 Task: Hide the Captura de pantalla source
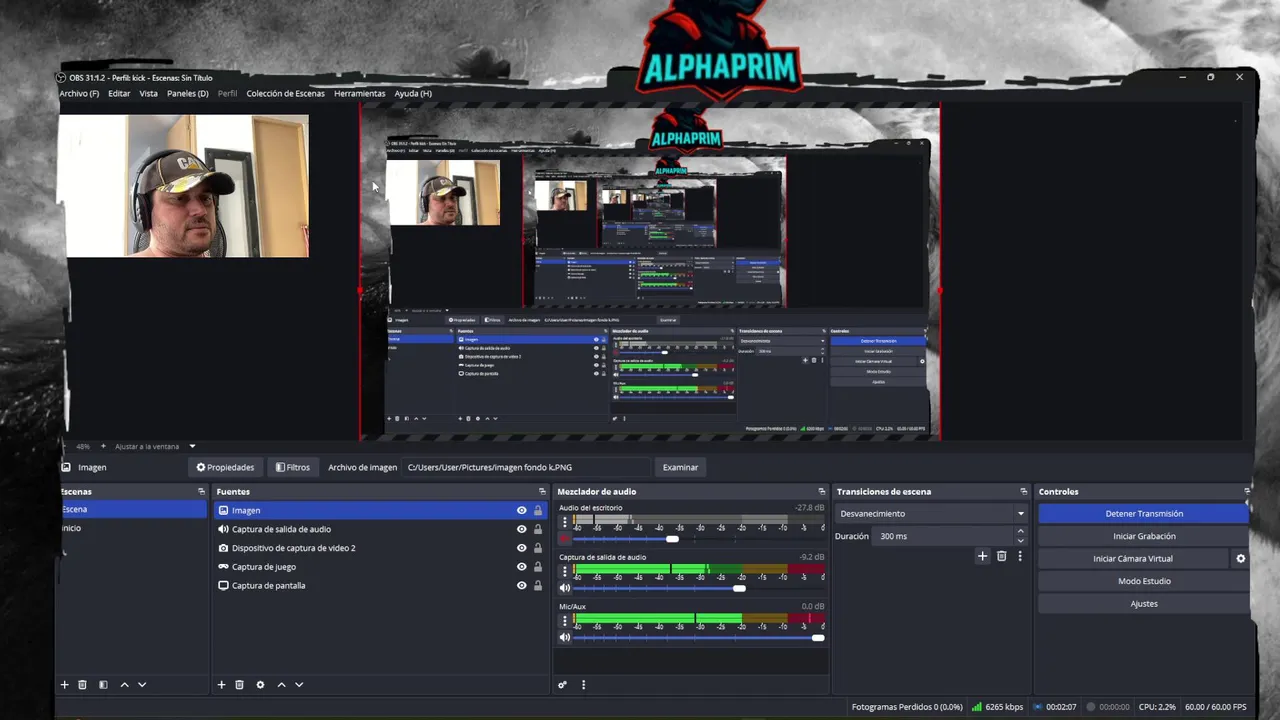click(x=521, y=586)
